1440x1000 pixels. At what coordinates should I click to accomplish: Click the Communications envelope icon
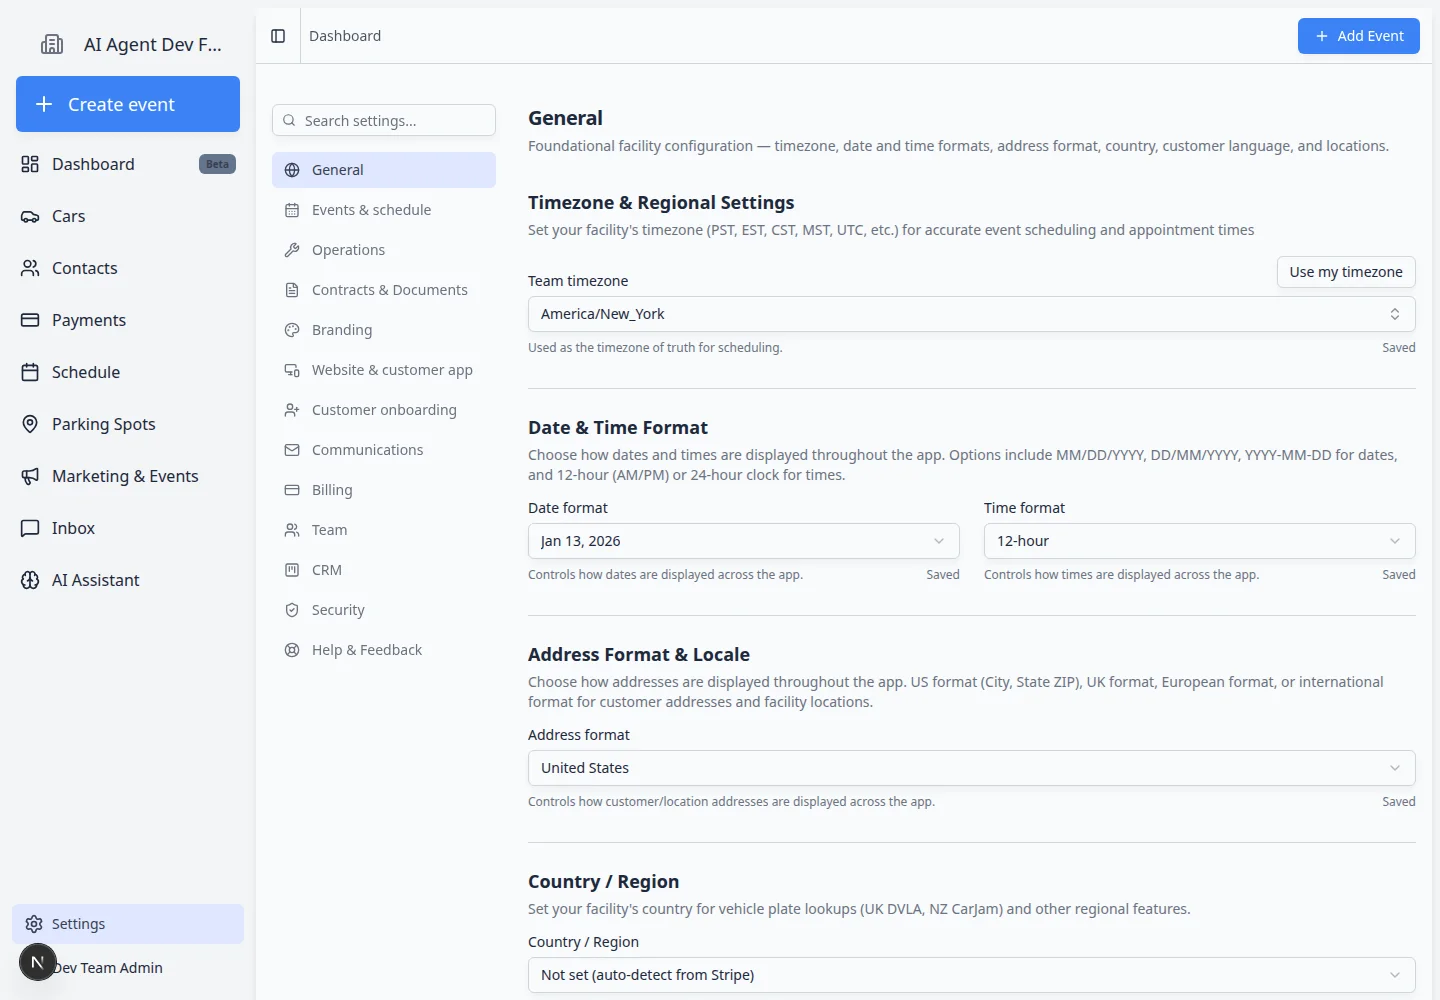click(x=292, y=450)
